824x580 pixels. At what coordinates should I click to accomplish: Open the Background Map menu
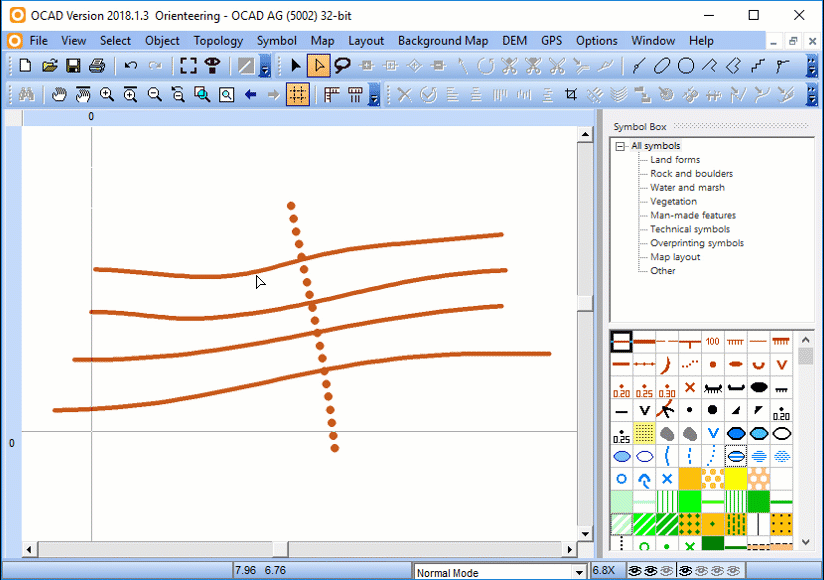tap(443, 40)
